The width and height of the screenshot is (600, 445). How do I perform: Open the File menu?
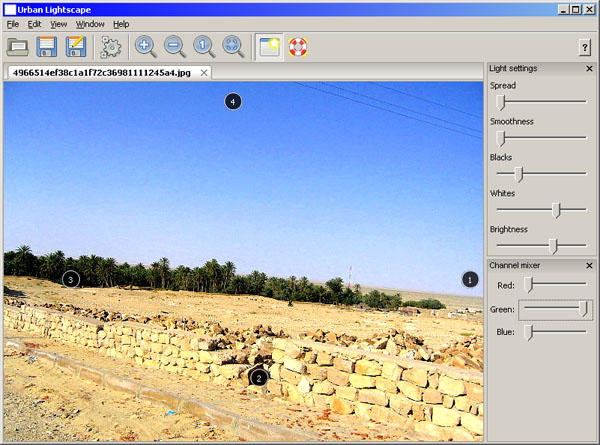[13, 23]
